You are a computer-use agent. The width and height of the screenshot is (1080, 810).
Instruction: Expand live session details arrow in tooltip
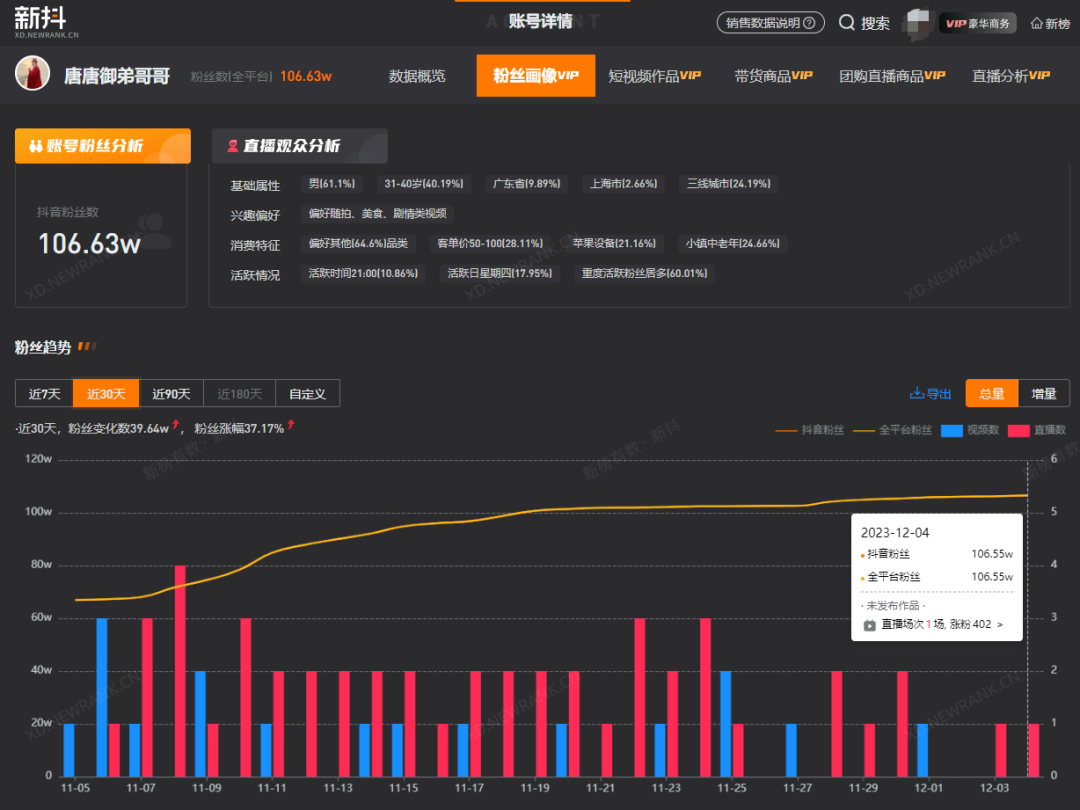coord(999,625)
